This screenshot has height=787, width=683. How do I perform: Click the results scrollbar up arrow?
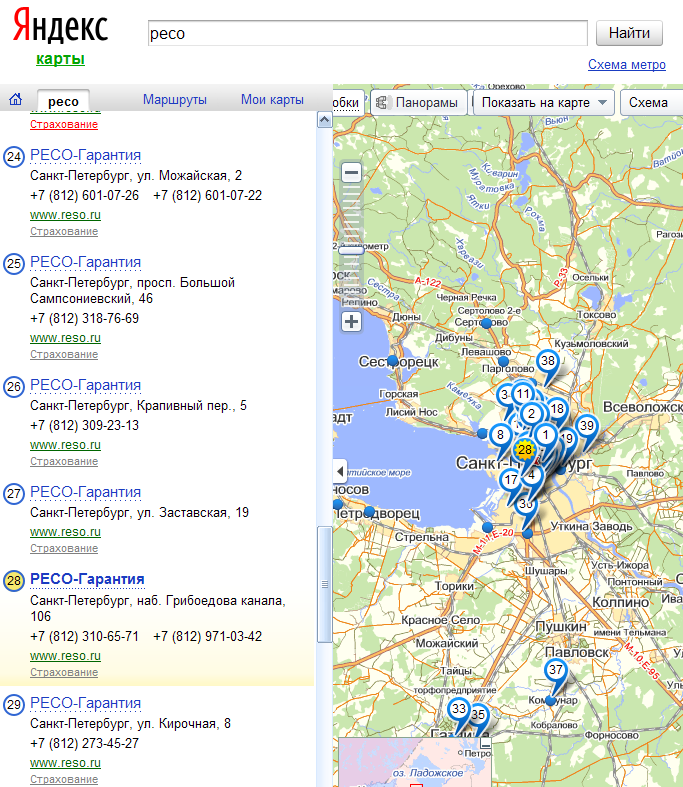pos(325,120)
